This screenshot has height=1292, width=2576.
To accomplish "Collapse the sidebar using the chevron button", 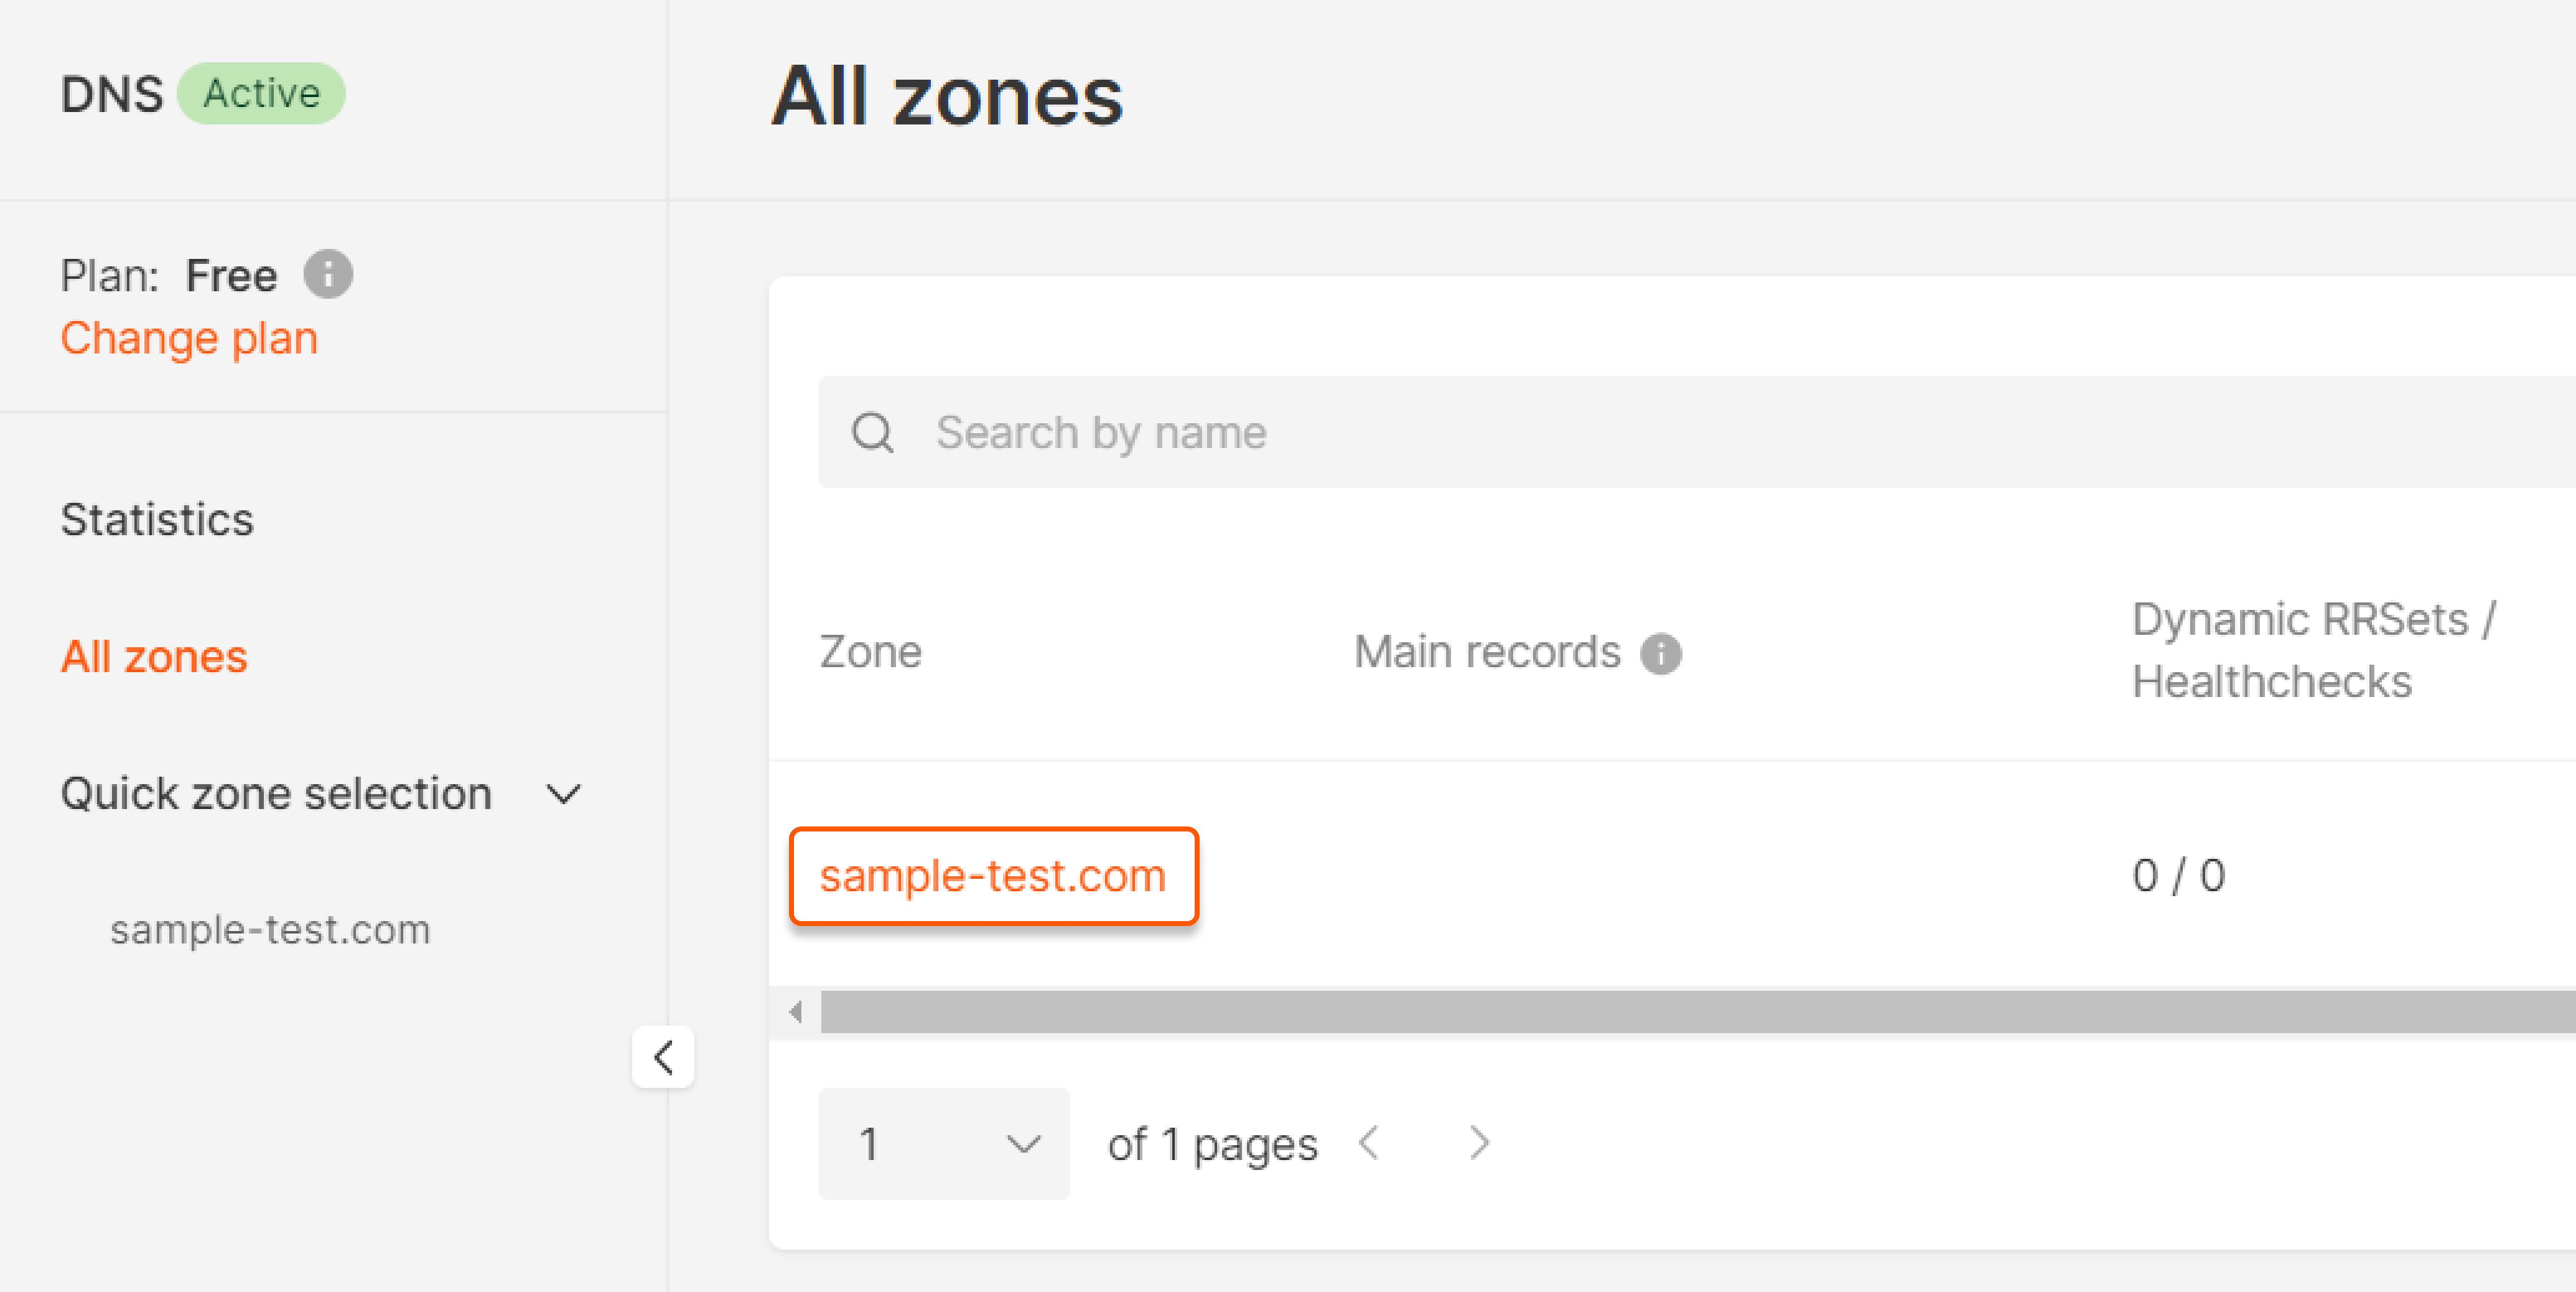I will 663,1057.
